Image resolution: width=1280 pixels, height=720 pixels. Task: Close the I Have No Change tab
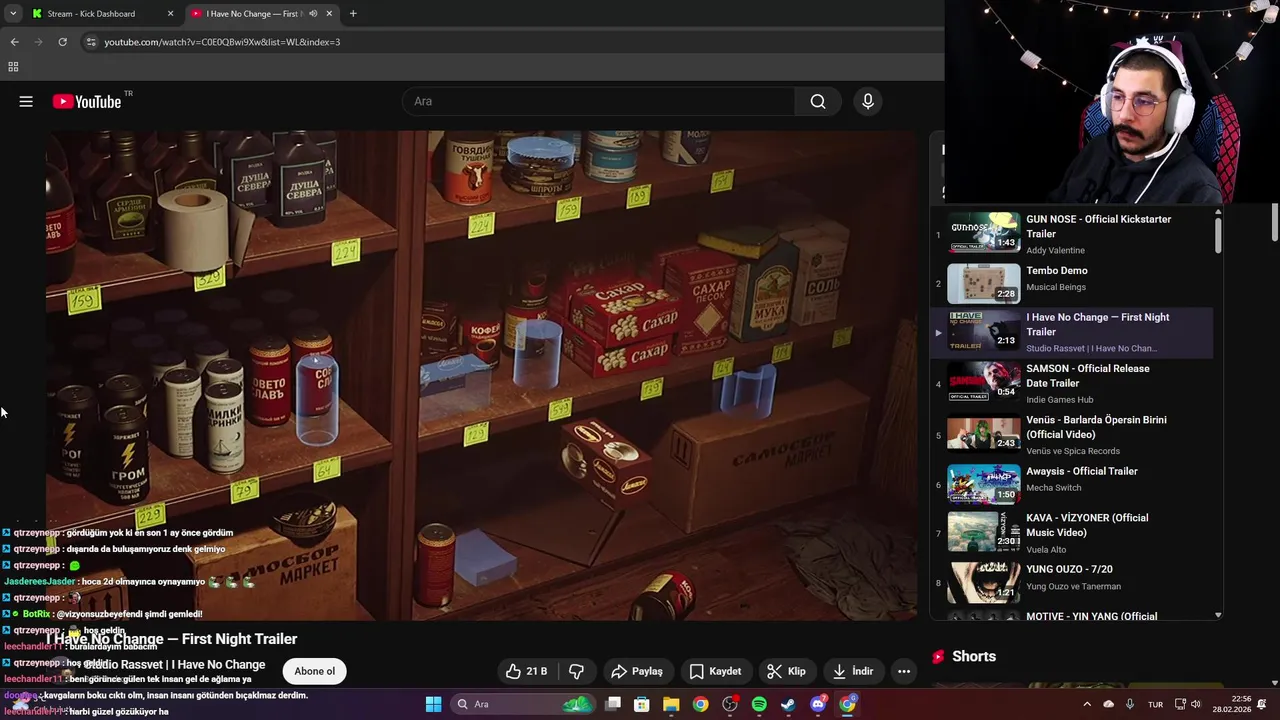coord(330,14)
